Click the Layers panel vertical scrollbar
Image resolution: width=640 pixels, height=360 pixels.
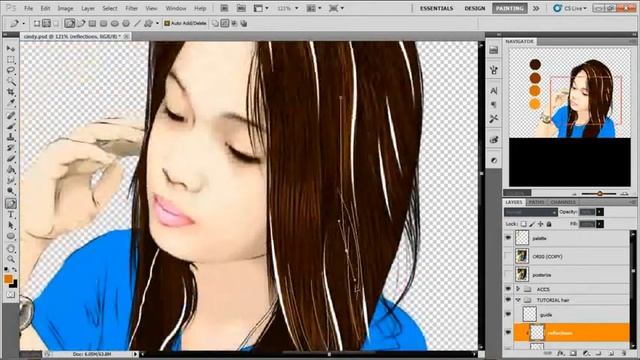(633, 289)
